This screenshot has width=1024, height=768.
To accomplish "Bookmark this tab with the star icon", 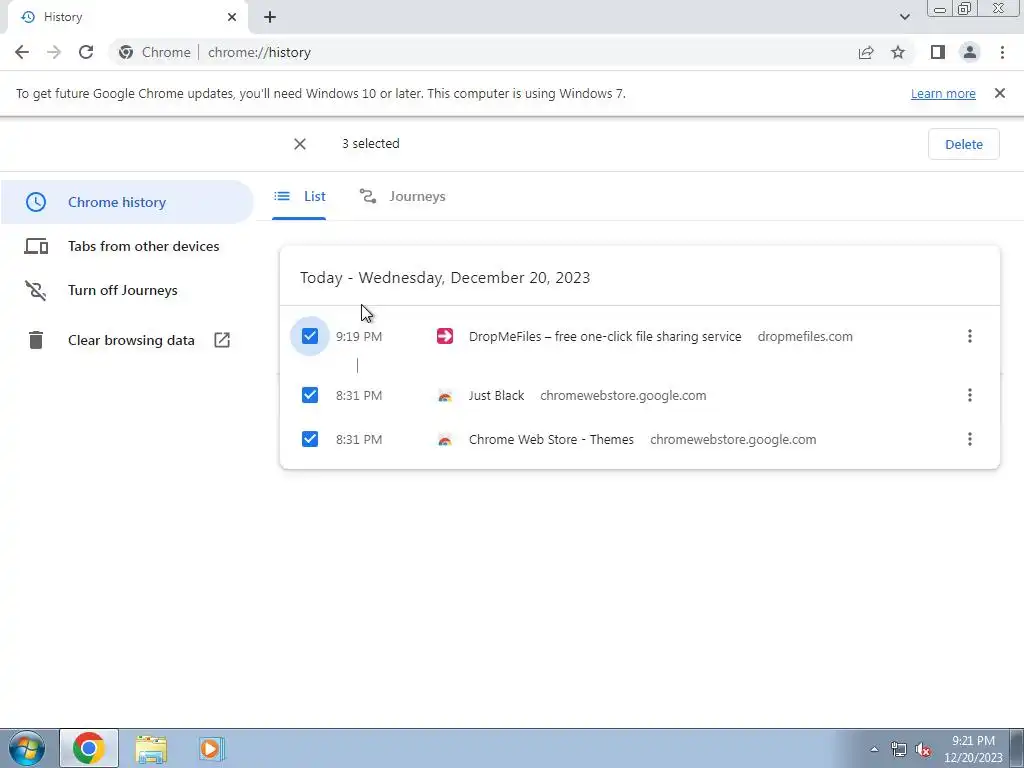I will click(898, 52).
